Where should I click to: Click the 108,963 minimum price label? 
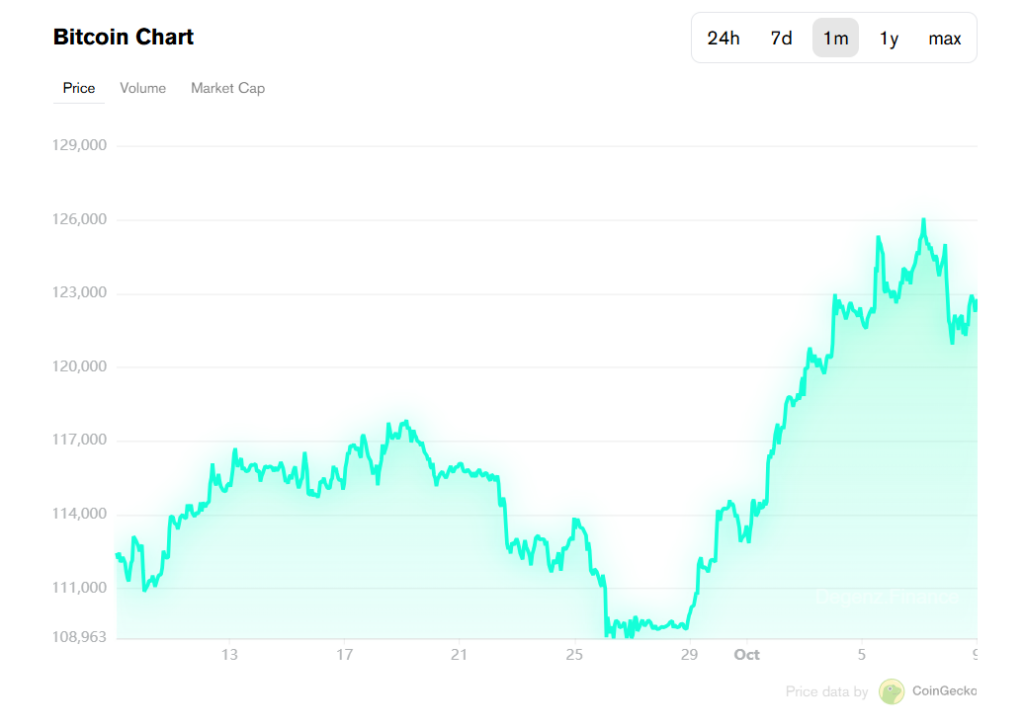coord(80,636)
